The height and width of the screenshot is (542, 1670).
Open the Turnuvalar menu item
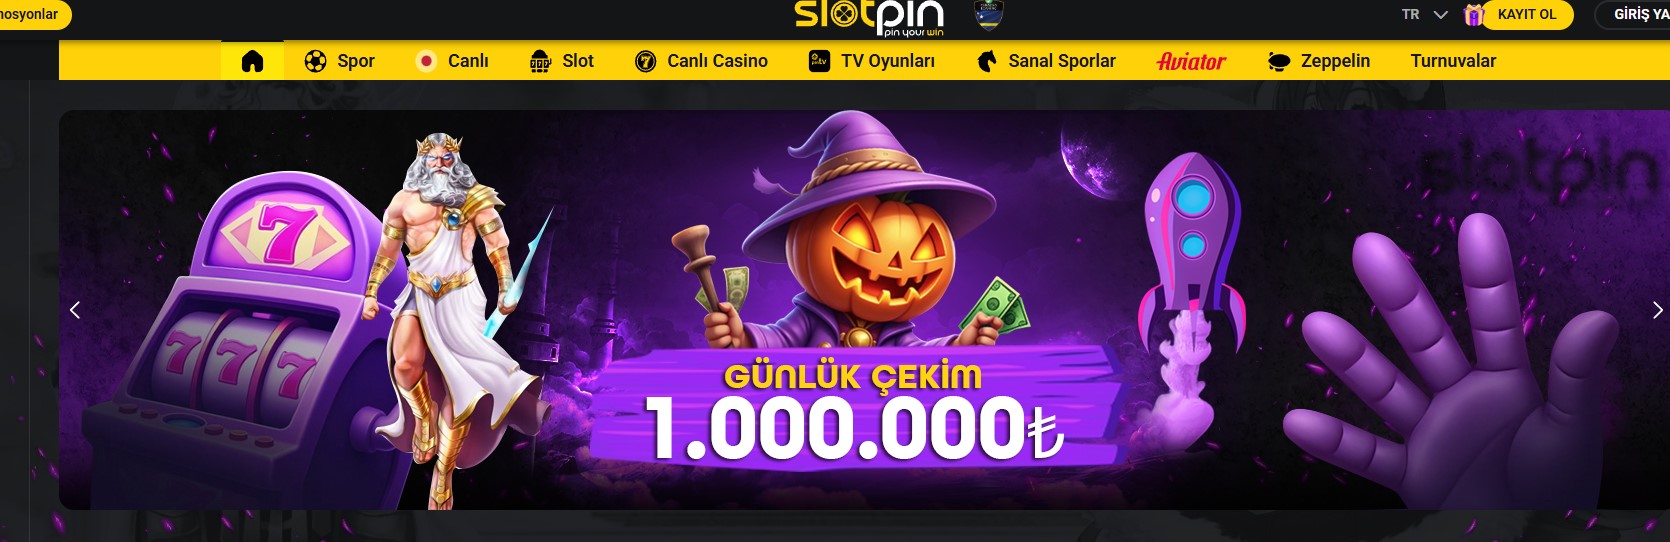(x=1453, y=61)
